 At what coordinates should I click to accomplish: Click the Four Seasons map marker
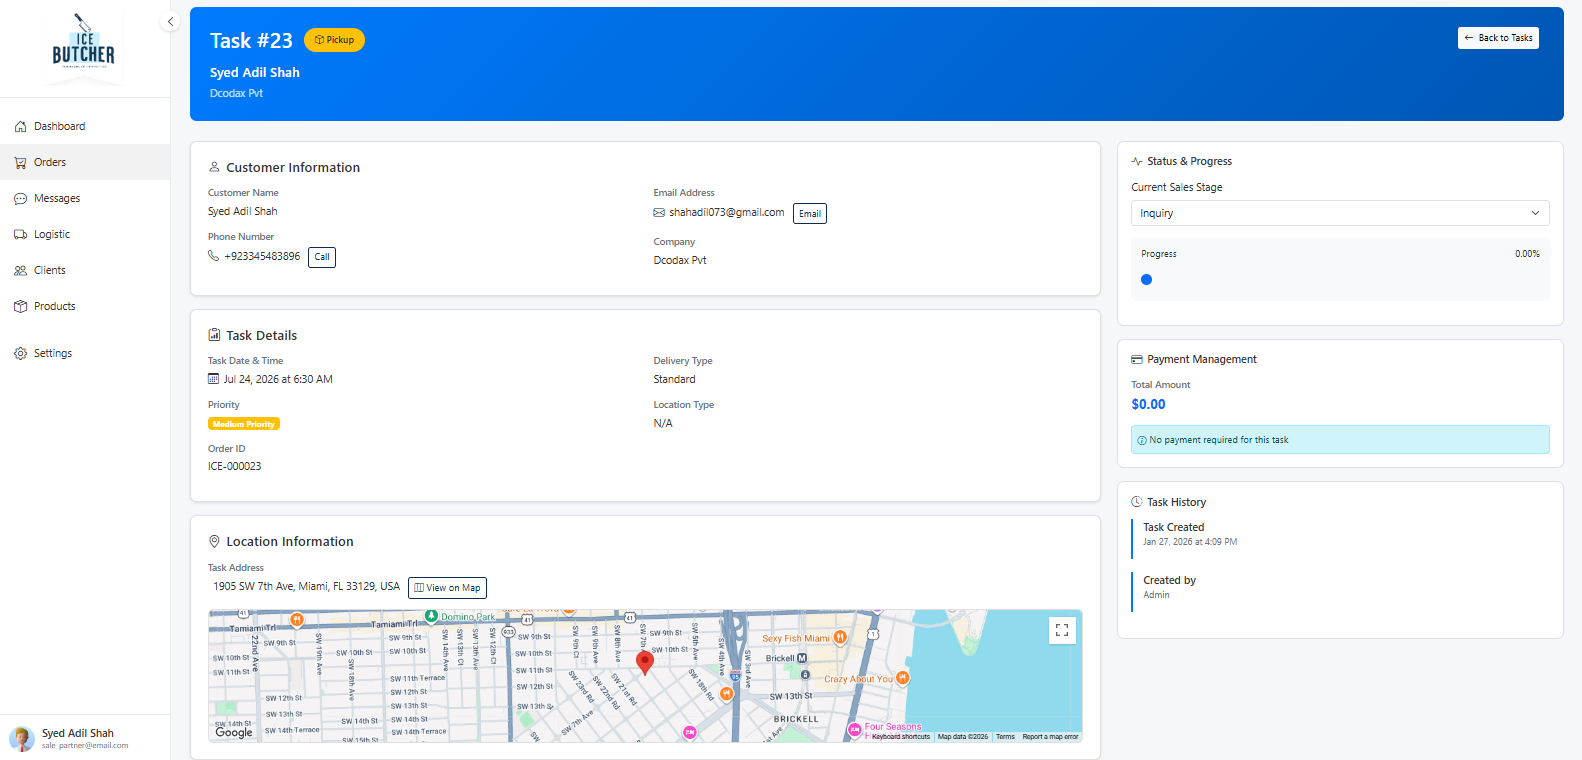click(855, 730)
